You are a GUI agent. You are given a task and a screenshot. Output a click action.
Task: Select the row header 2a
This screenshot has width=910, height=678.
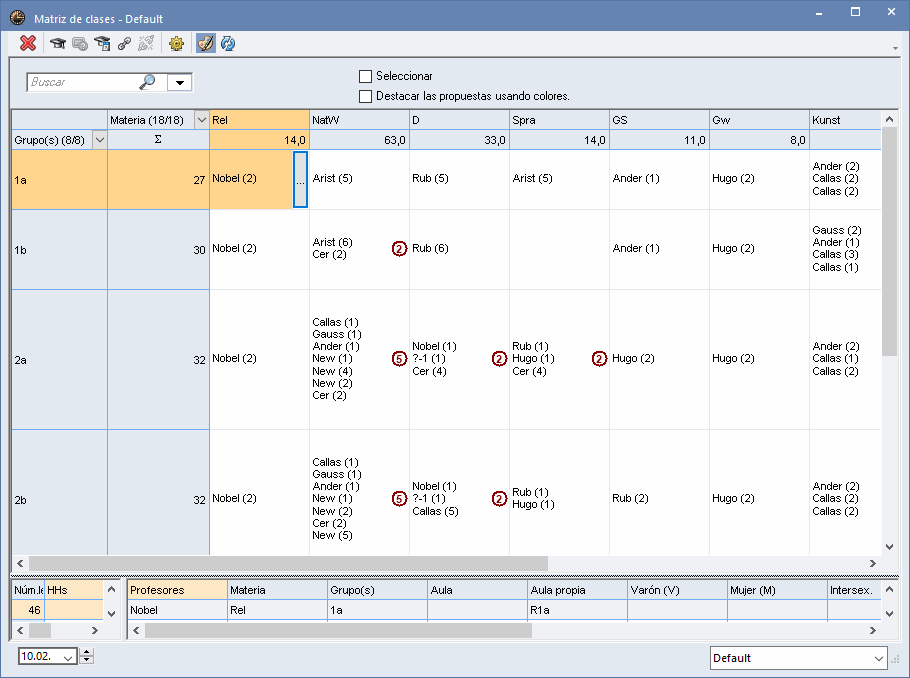(x=59, y=360)
